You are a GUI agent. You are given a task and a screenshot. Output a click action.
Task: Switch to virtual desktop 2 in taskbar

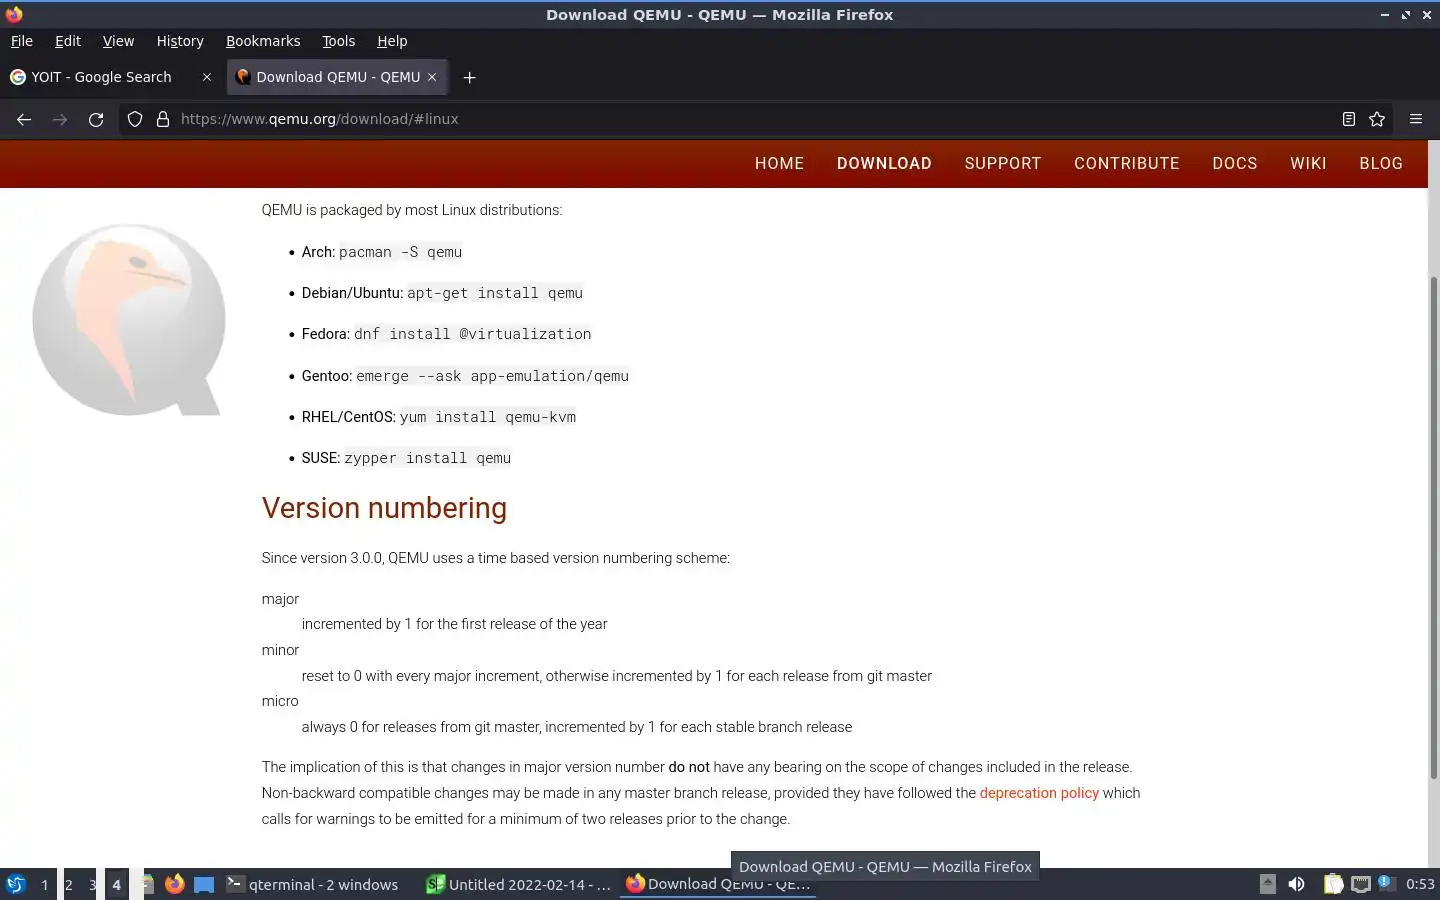point(69,884)
